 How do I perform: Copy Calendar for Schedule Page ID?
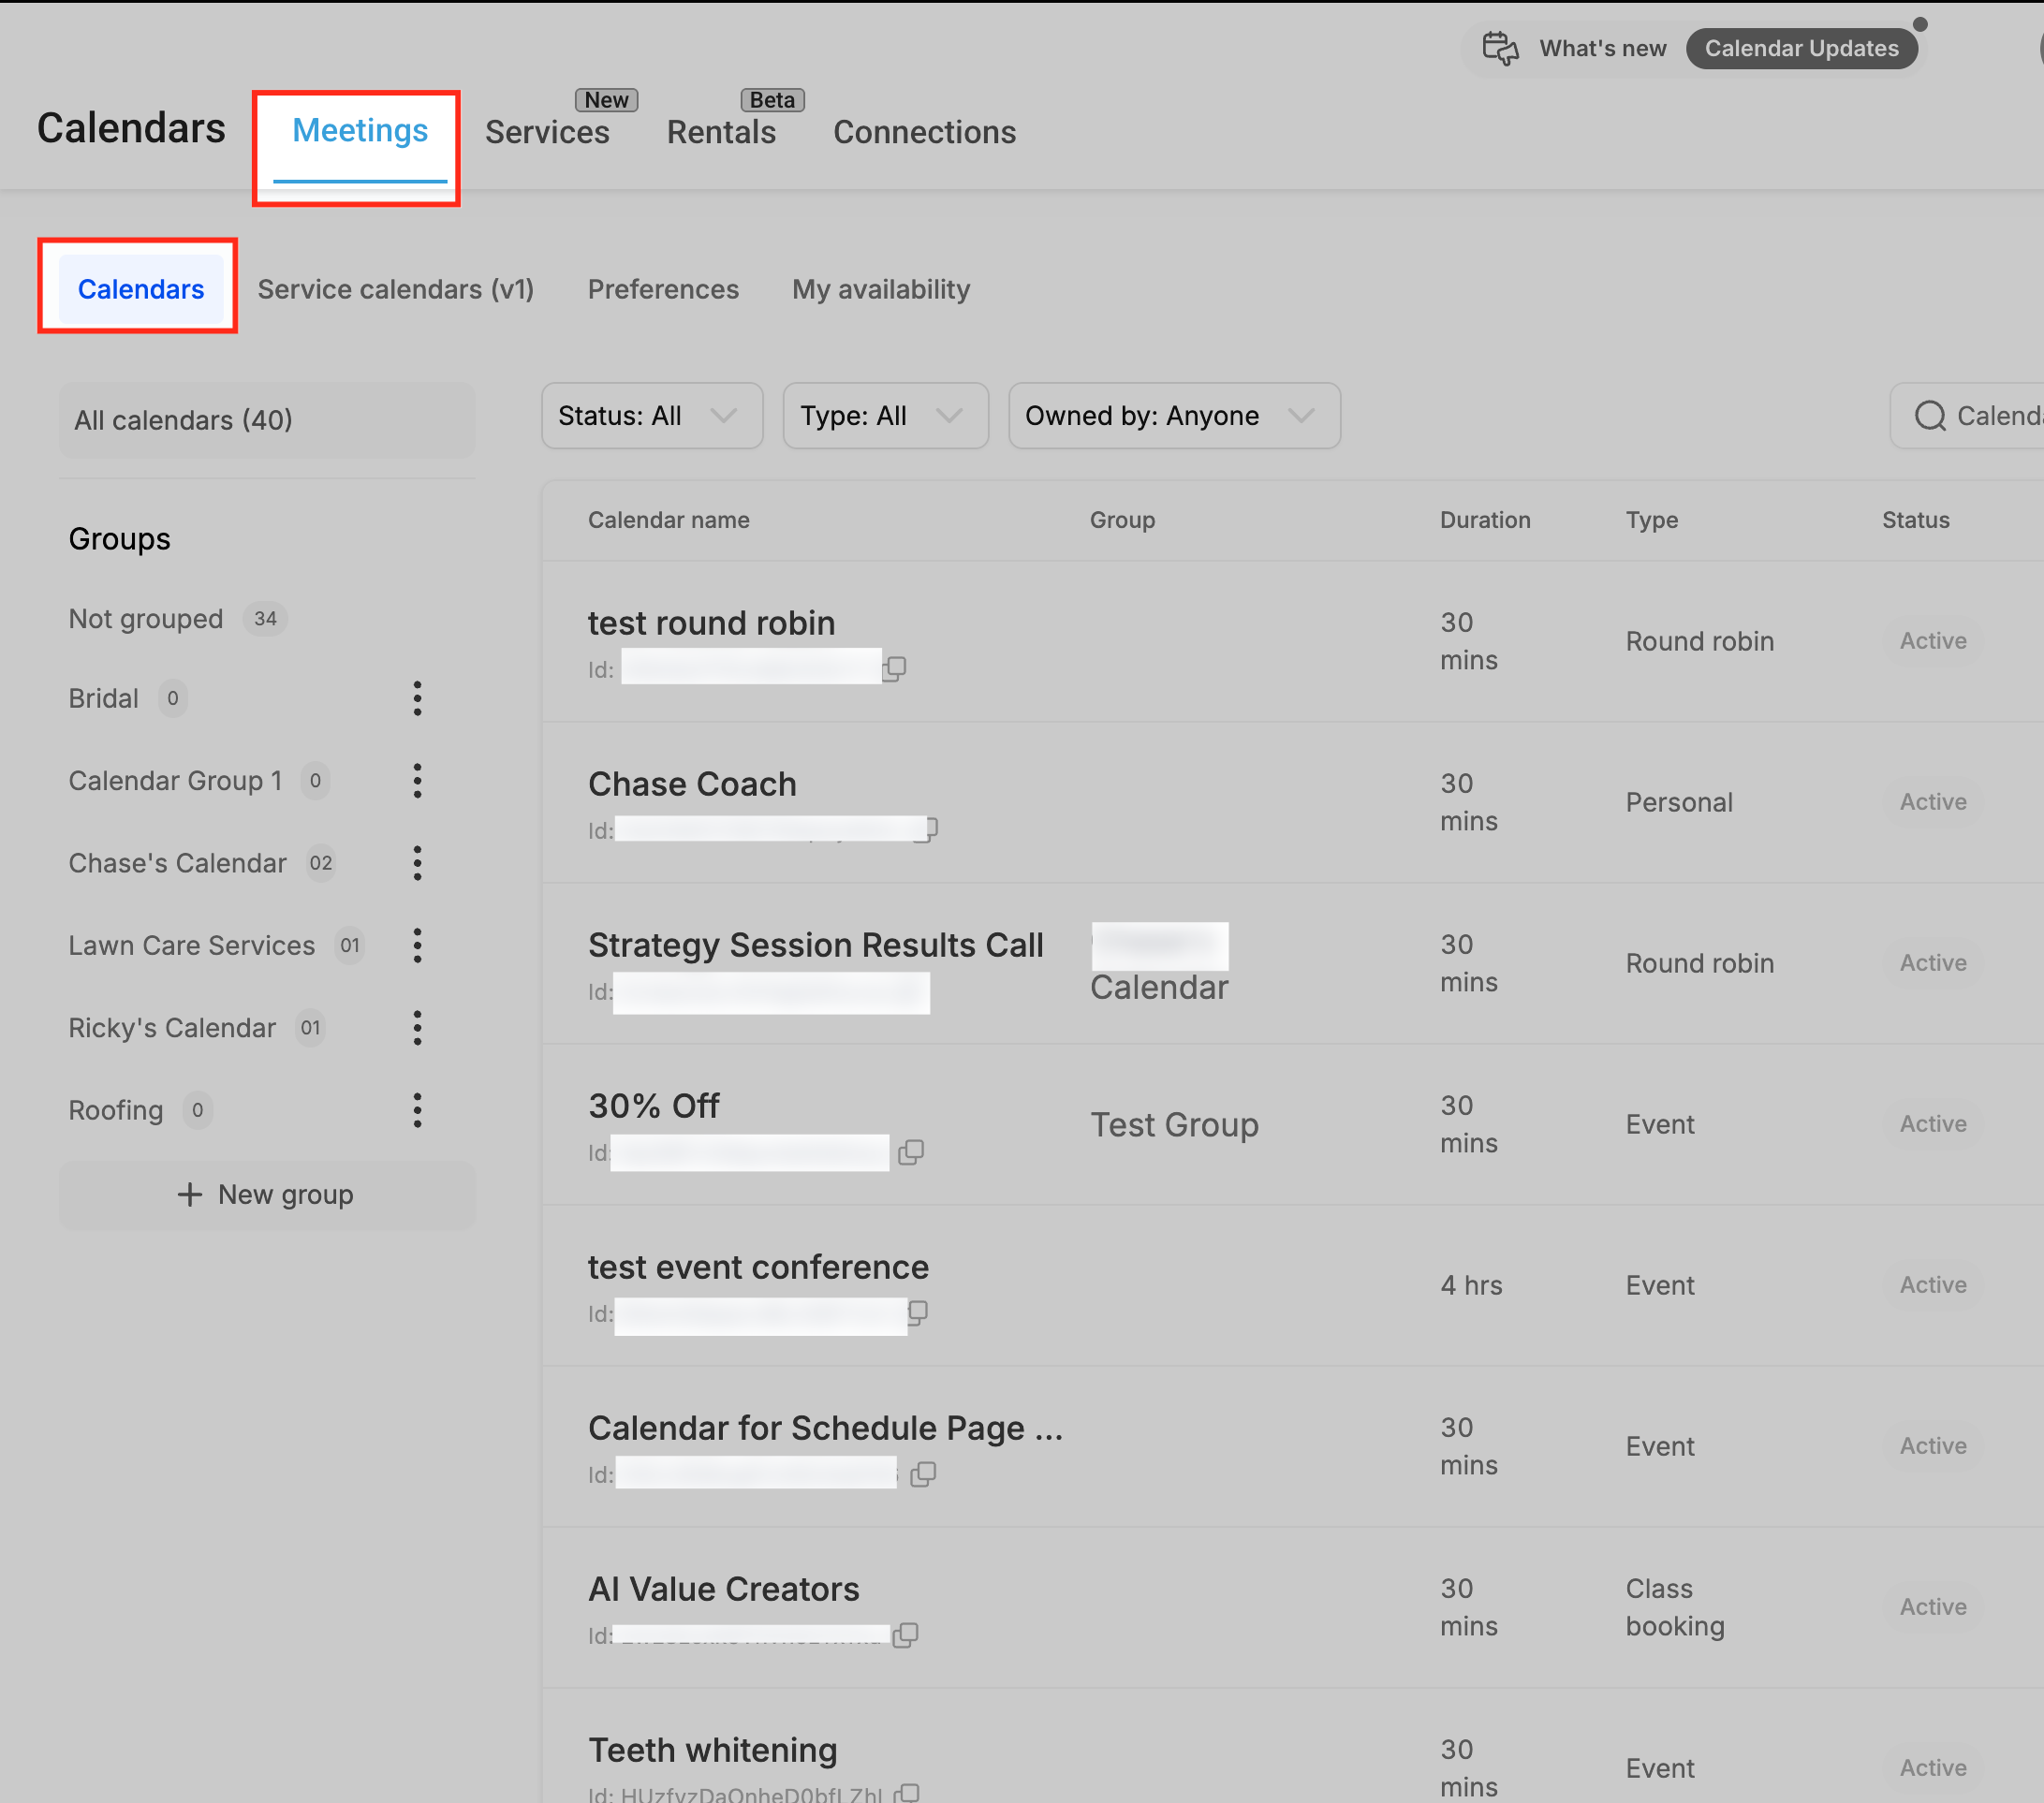tap(923, 1474)
